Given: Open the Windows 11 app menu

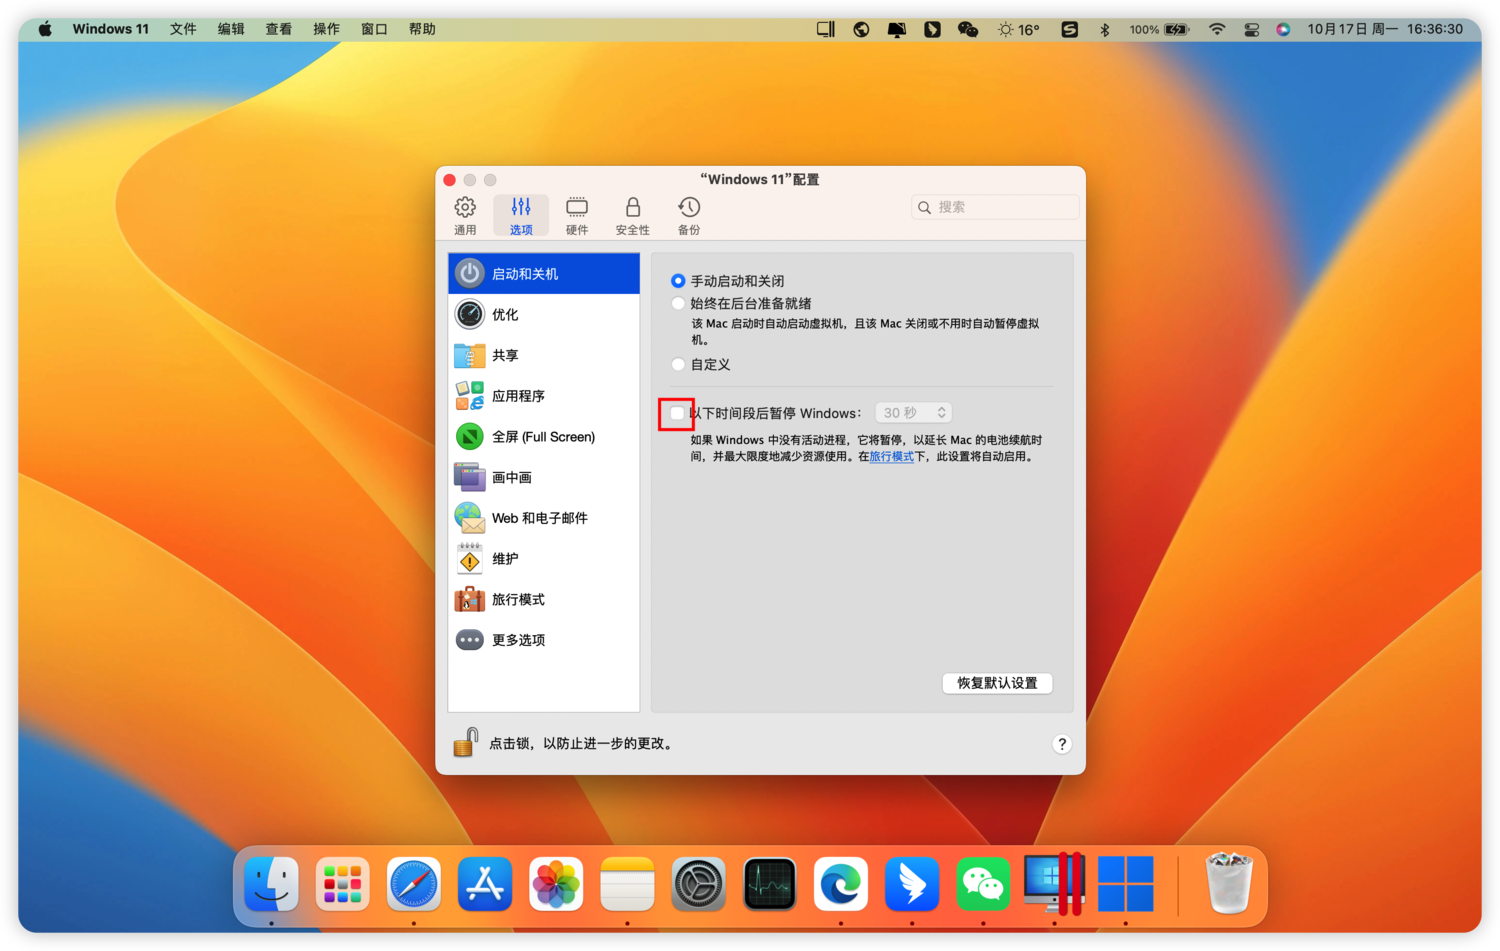Looking at the screenshot, I should click(110, 29).
